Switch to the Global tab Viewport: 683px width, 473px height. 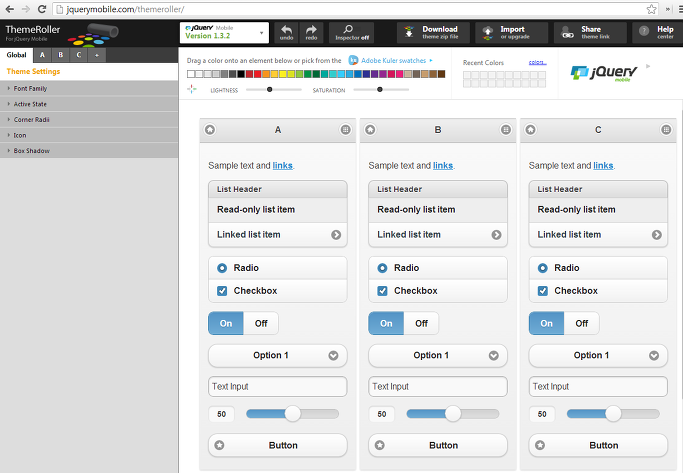(17, 55)
